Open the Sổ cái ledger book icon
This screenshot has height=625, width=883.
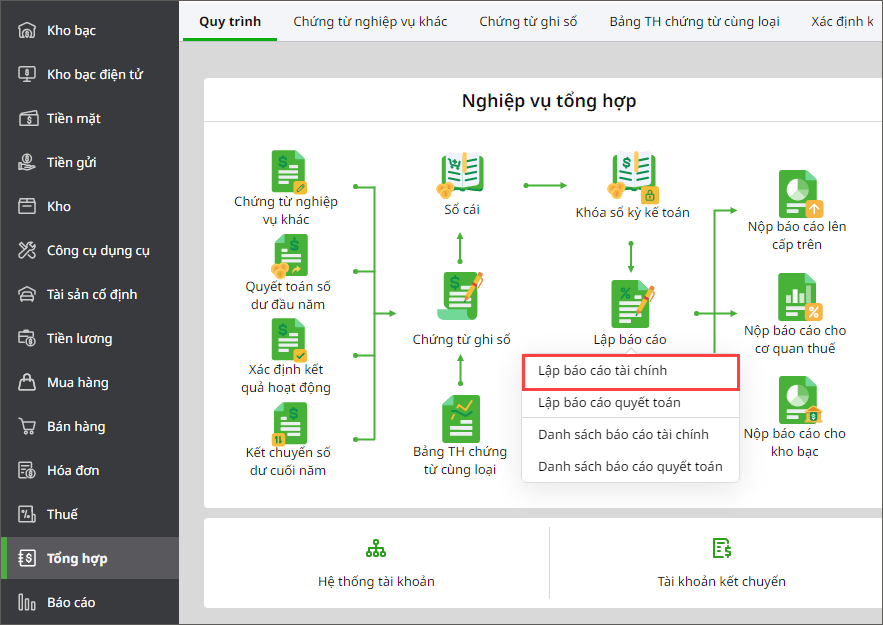pyautogui.click(x=460, y=173)
